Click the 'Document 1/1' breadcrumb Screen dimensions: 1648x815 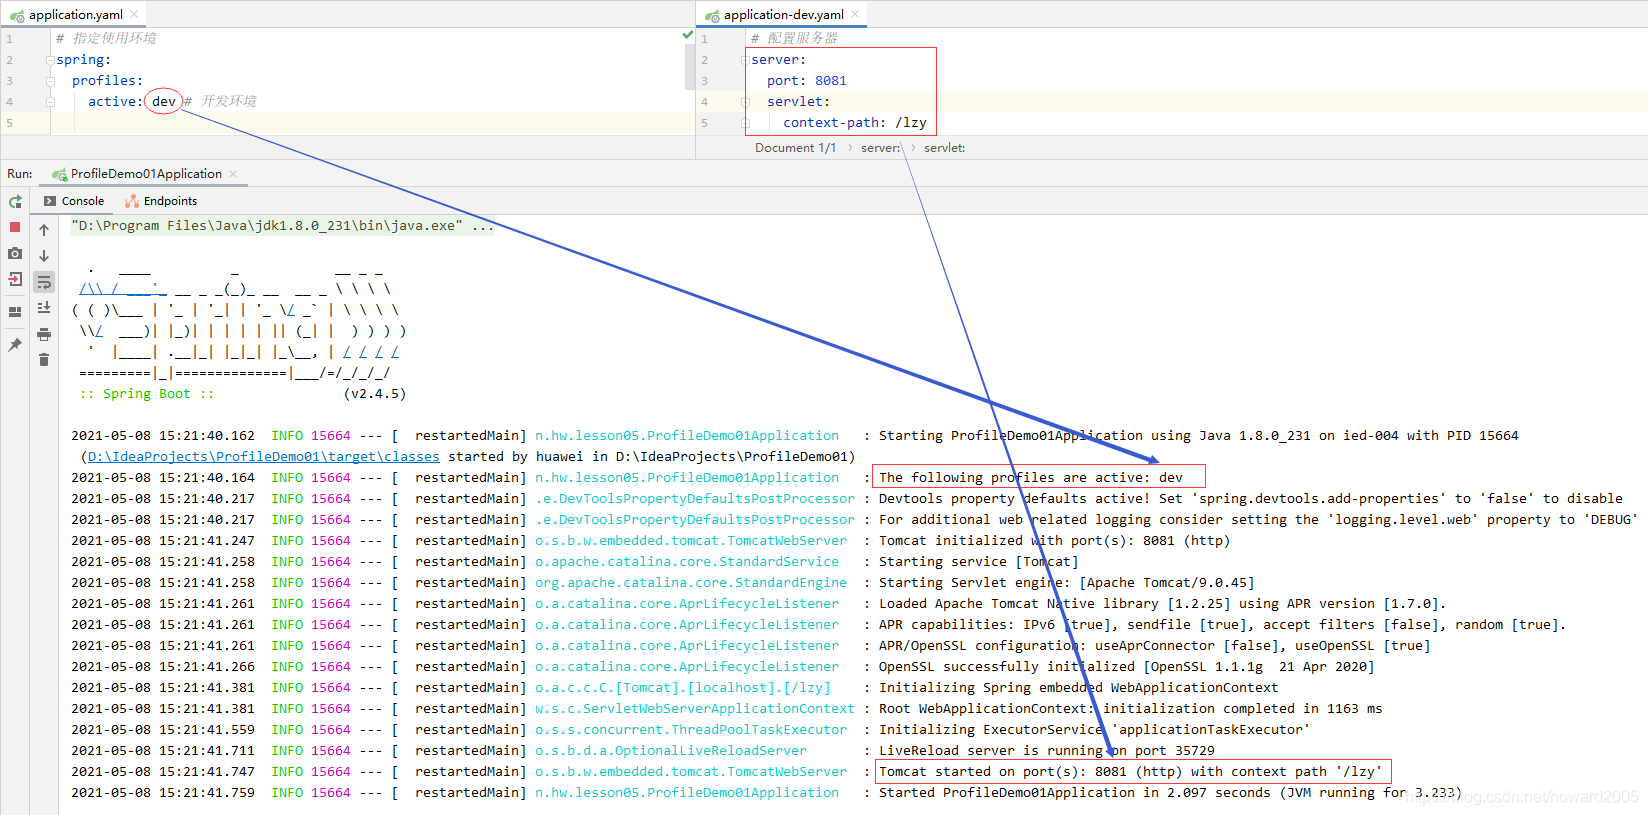coord(795,148)
